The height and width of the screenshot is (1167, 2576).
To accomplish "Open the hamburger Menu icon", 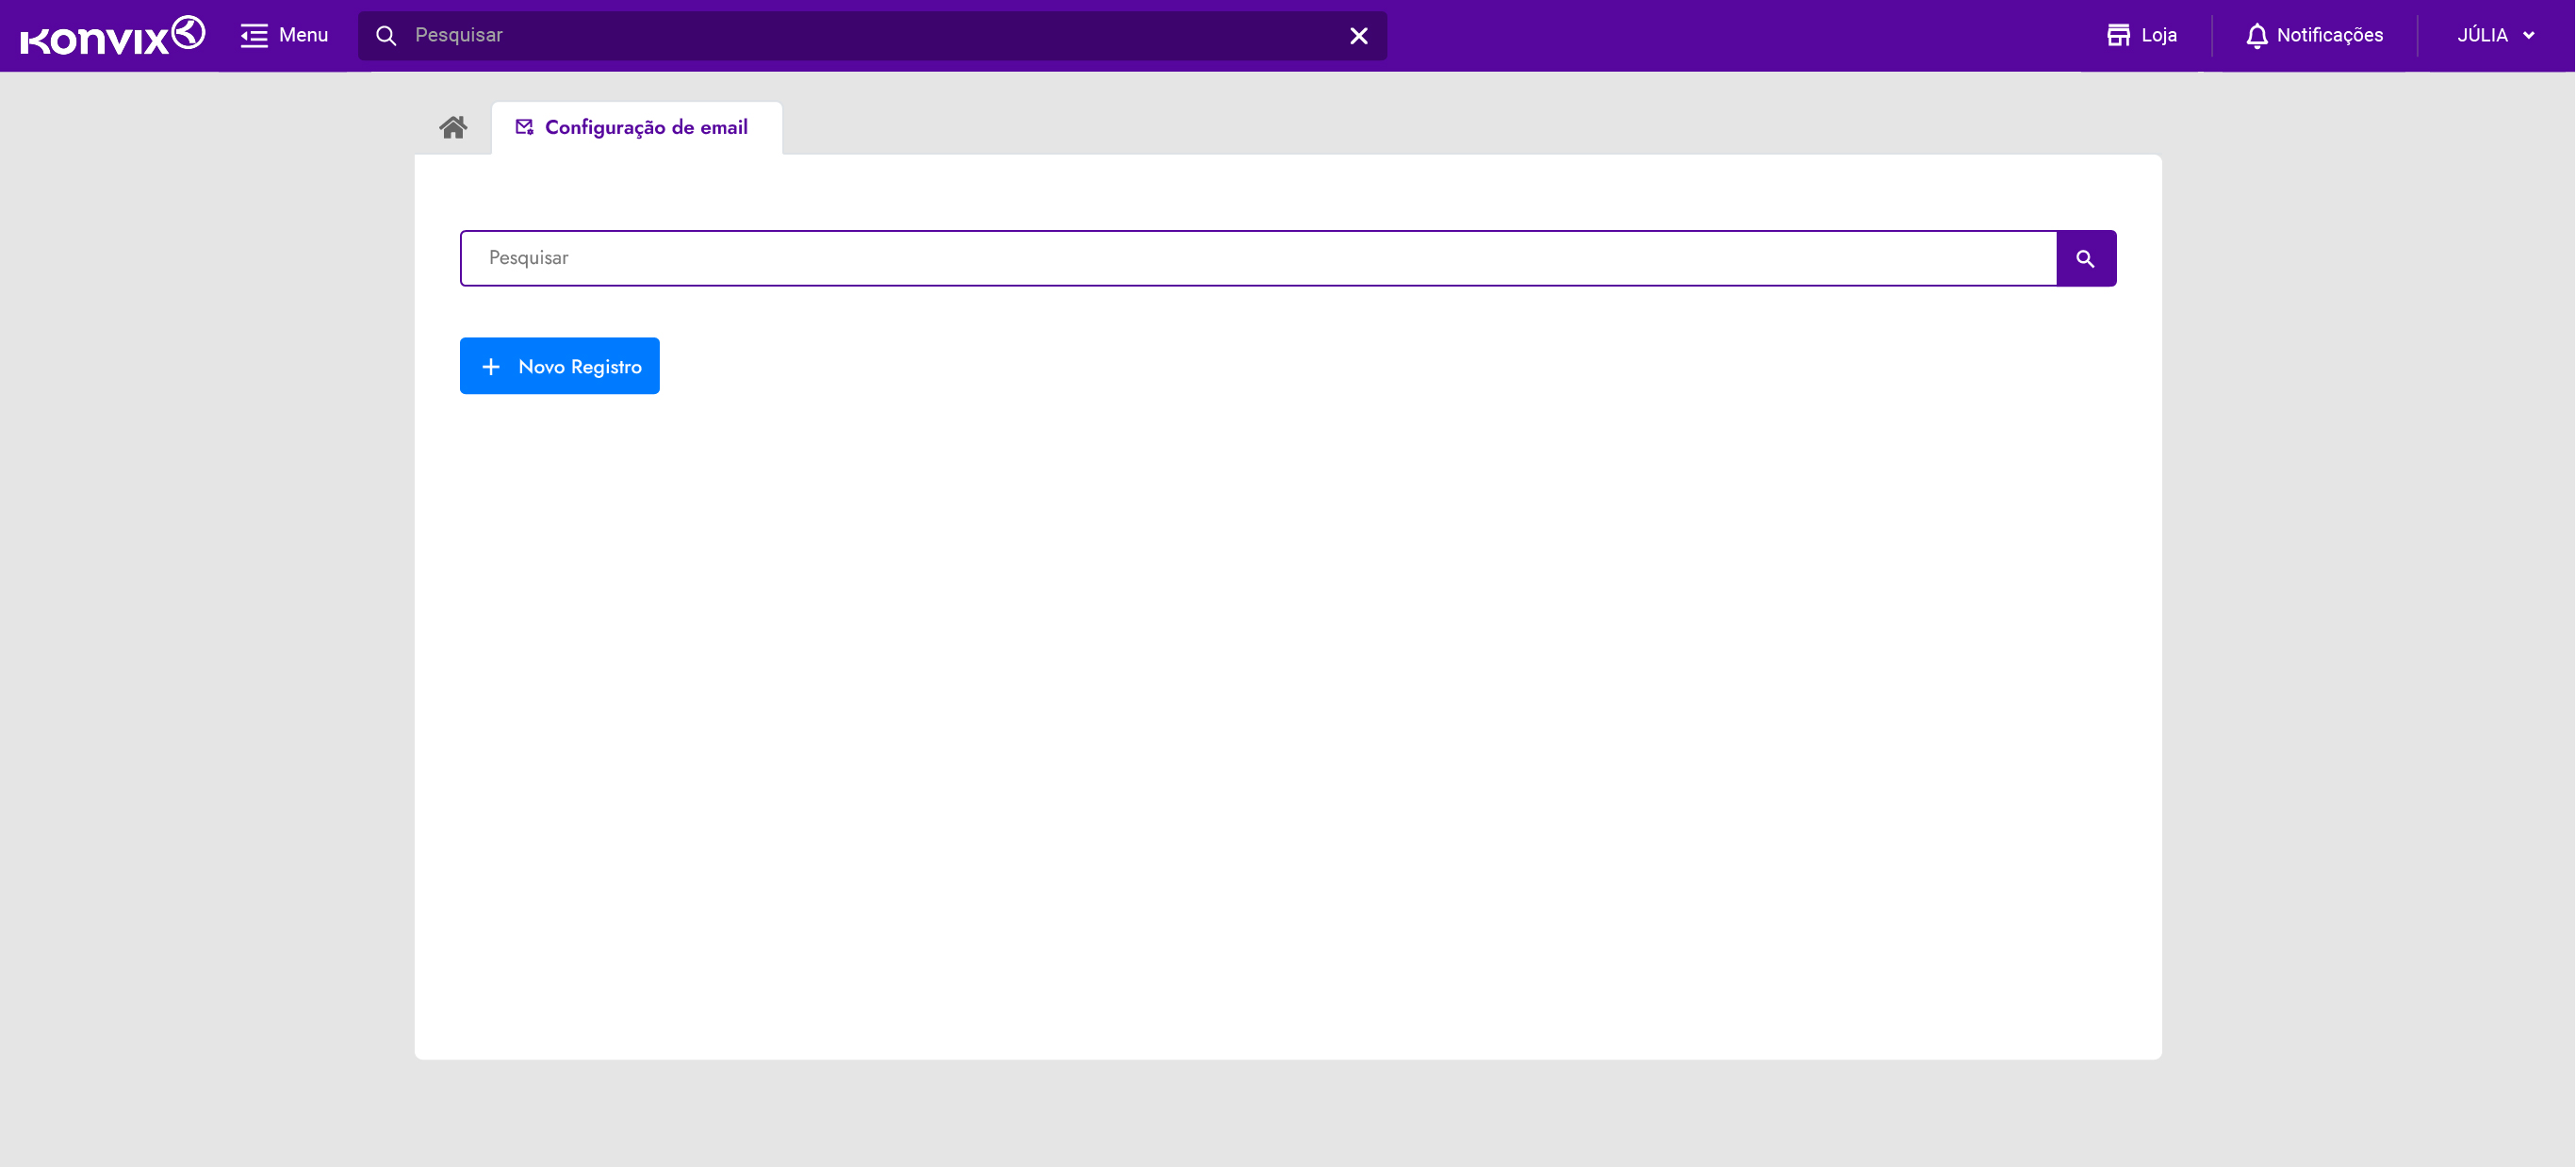I will [254, 36].
